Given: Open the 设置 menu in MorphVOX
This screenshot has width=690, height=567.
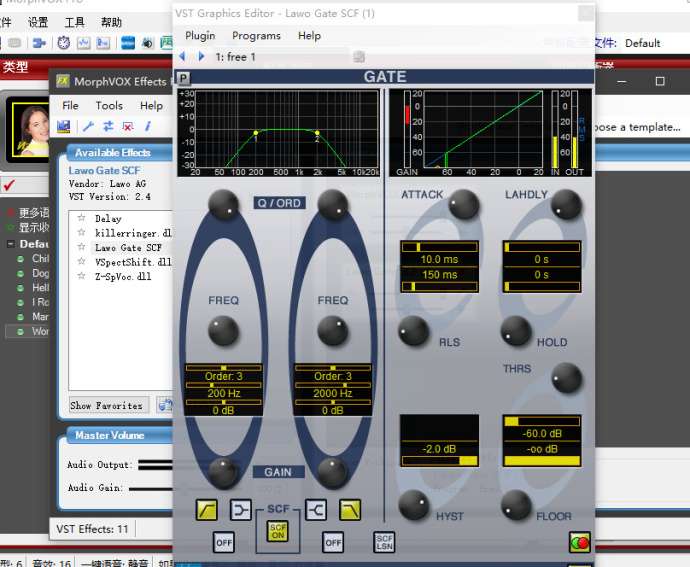Looking at the screenshot, I should point(38,22).
